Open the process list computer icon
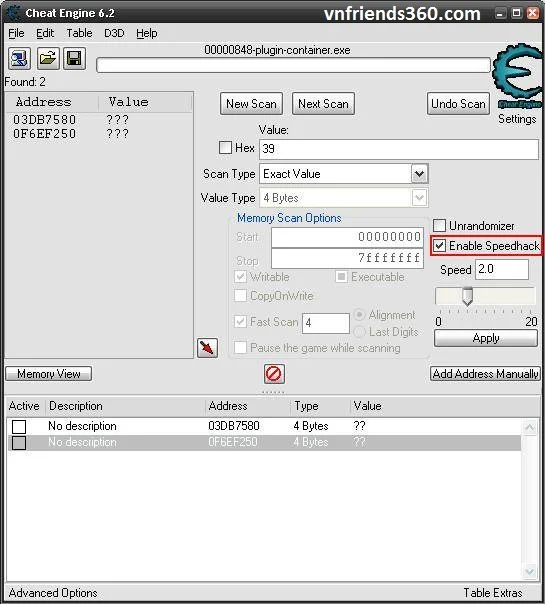The image size is (545, 604). pos(19,59)
